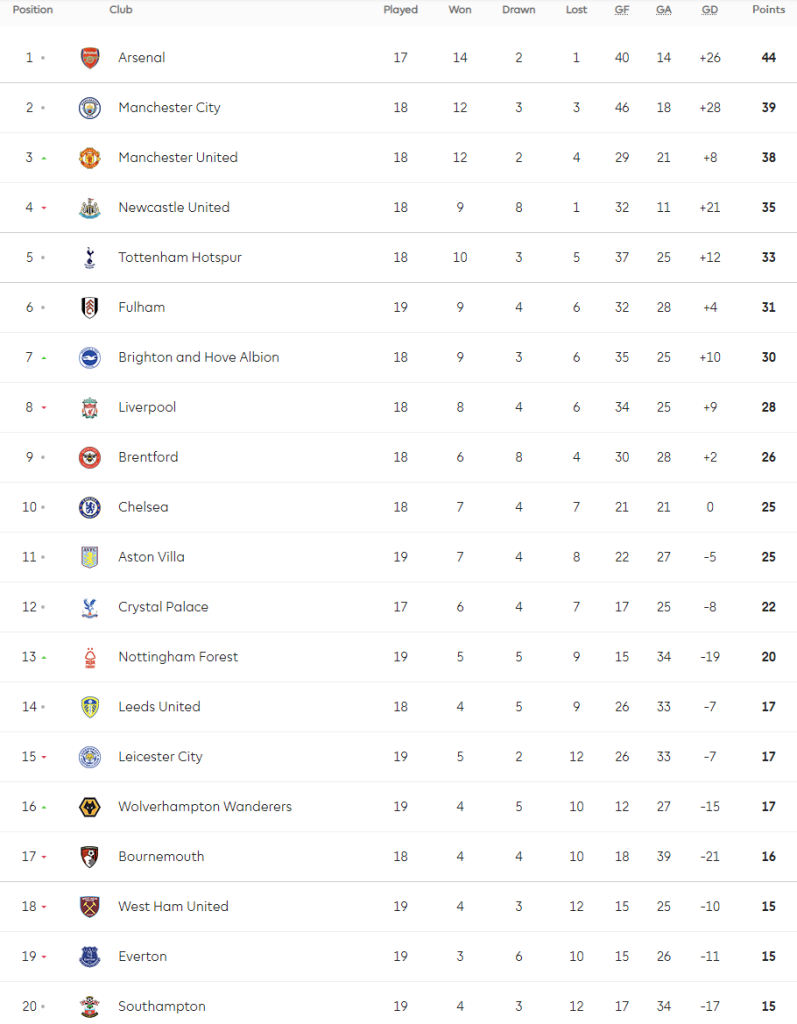The width and height of the screenshot is (797, 1024).
Task: Click the Points column header
Action: pyautogui.click(x=768, y=10)
